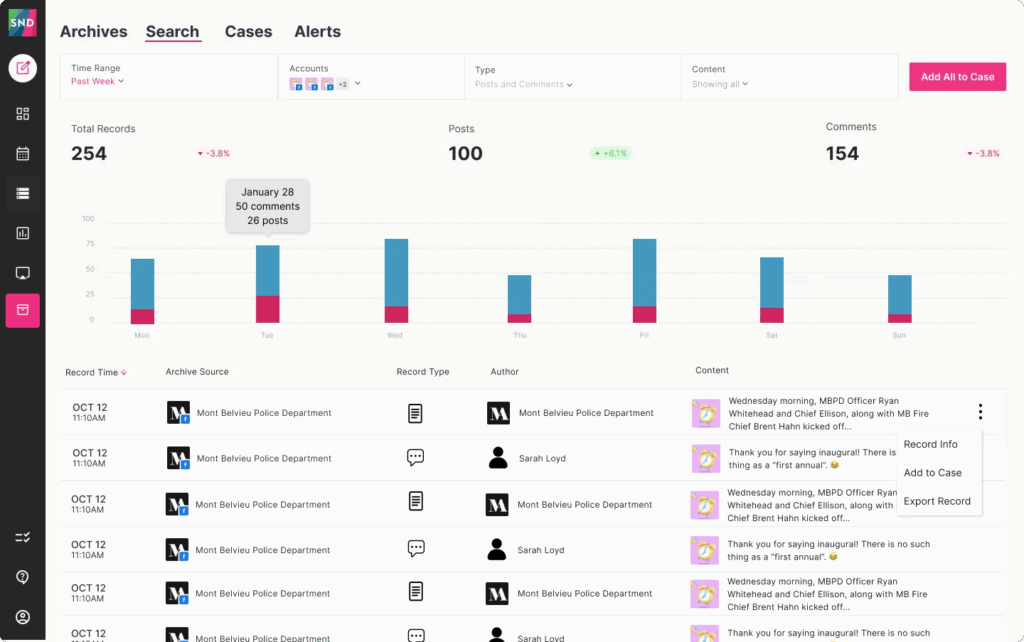Click the compose new post icon
This screenshot has width=1024, height=642.
22,68
